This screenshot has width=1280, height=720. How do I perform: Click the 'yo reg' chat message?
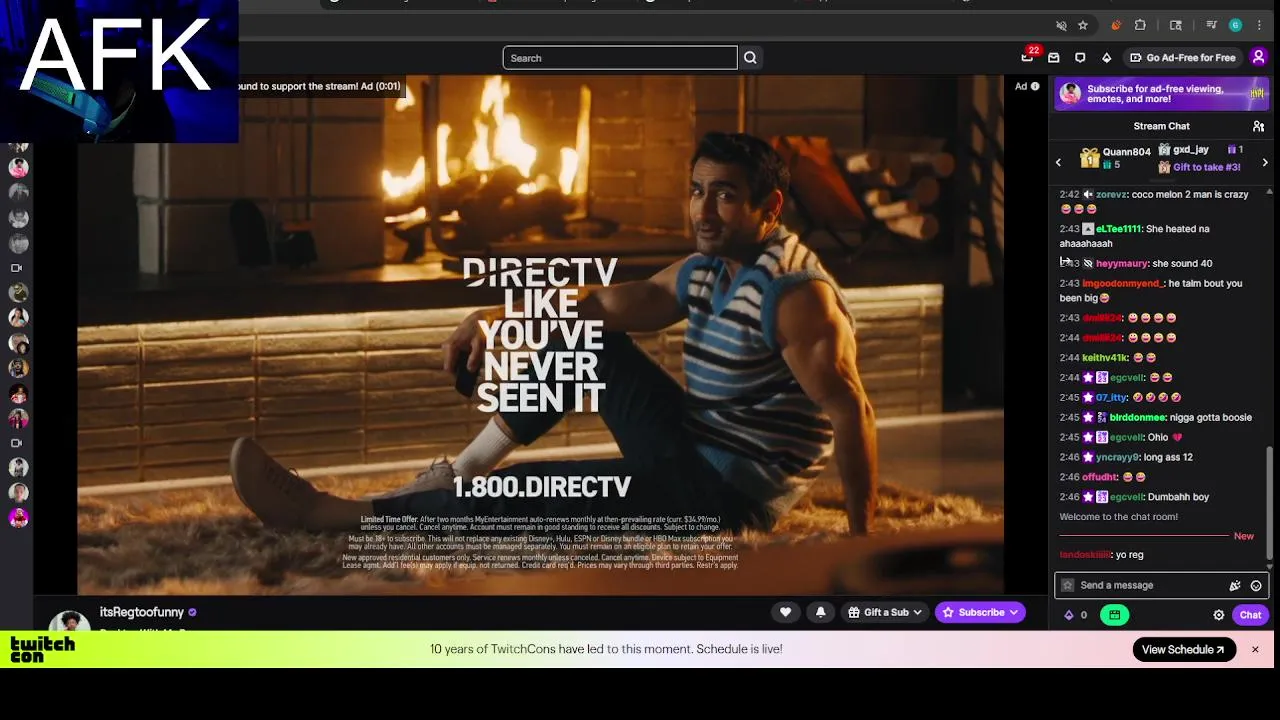point(1130,555)
